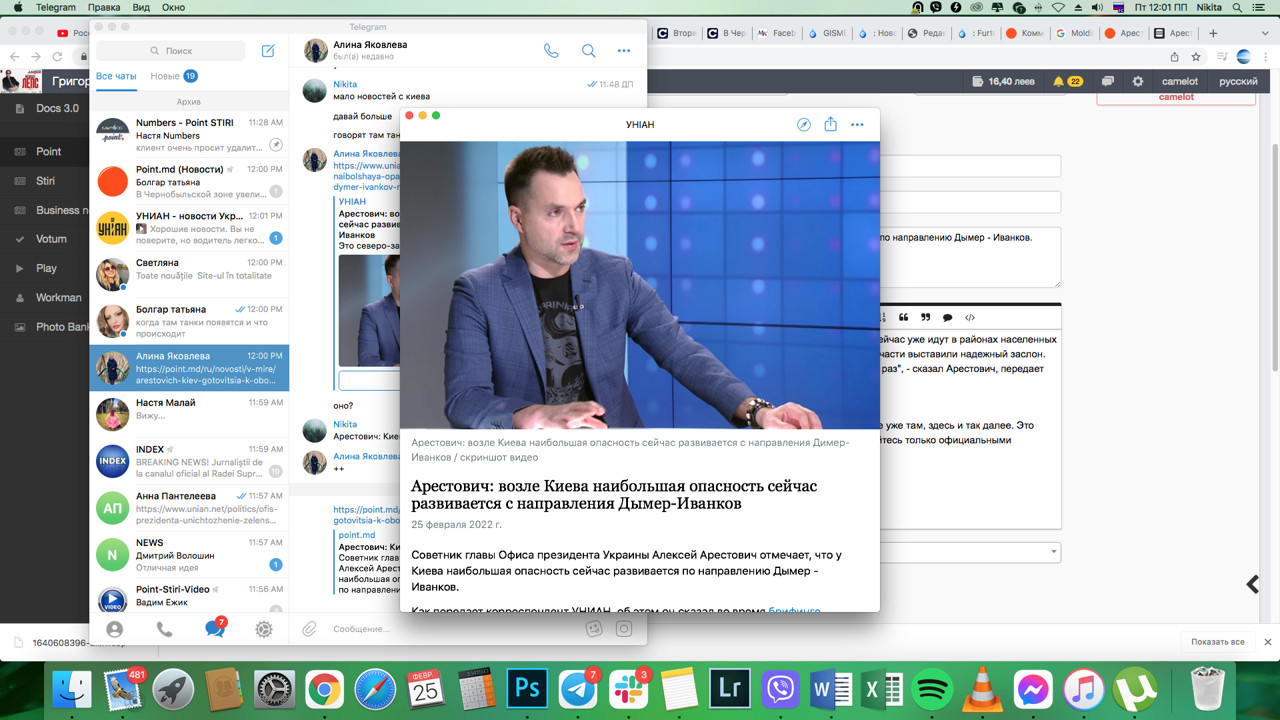Call Алина Яковлева via phone icon
The image size is (1280, 720).
coord(551,51)
